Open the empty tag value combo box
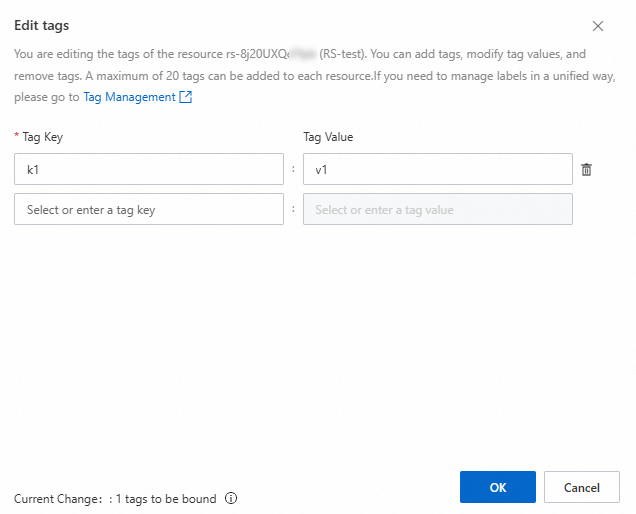The height and width of the screenshot is (514, 636). [x=437, y=210]
